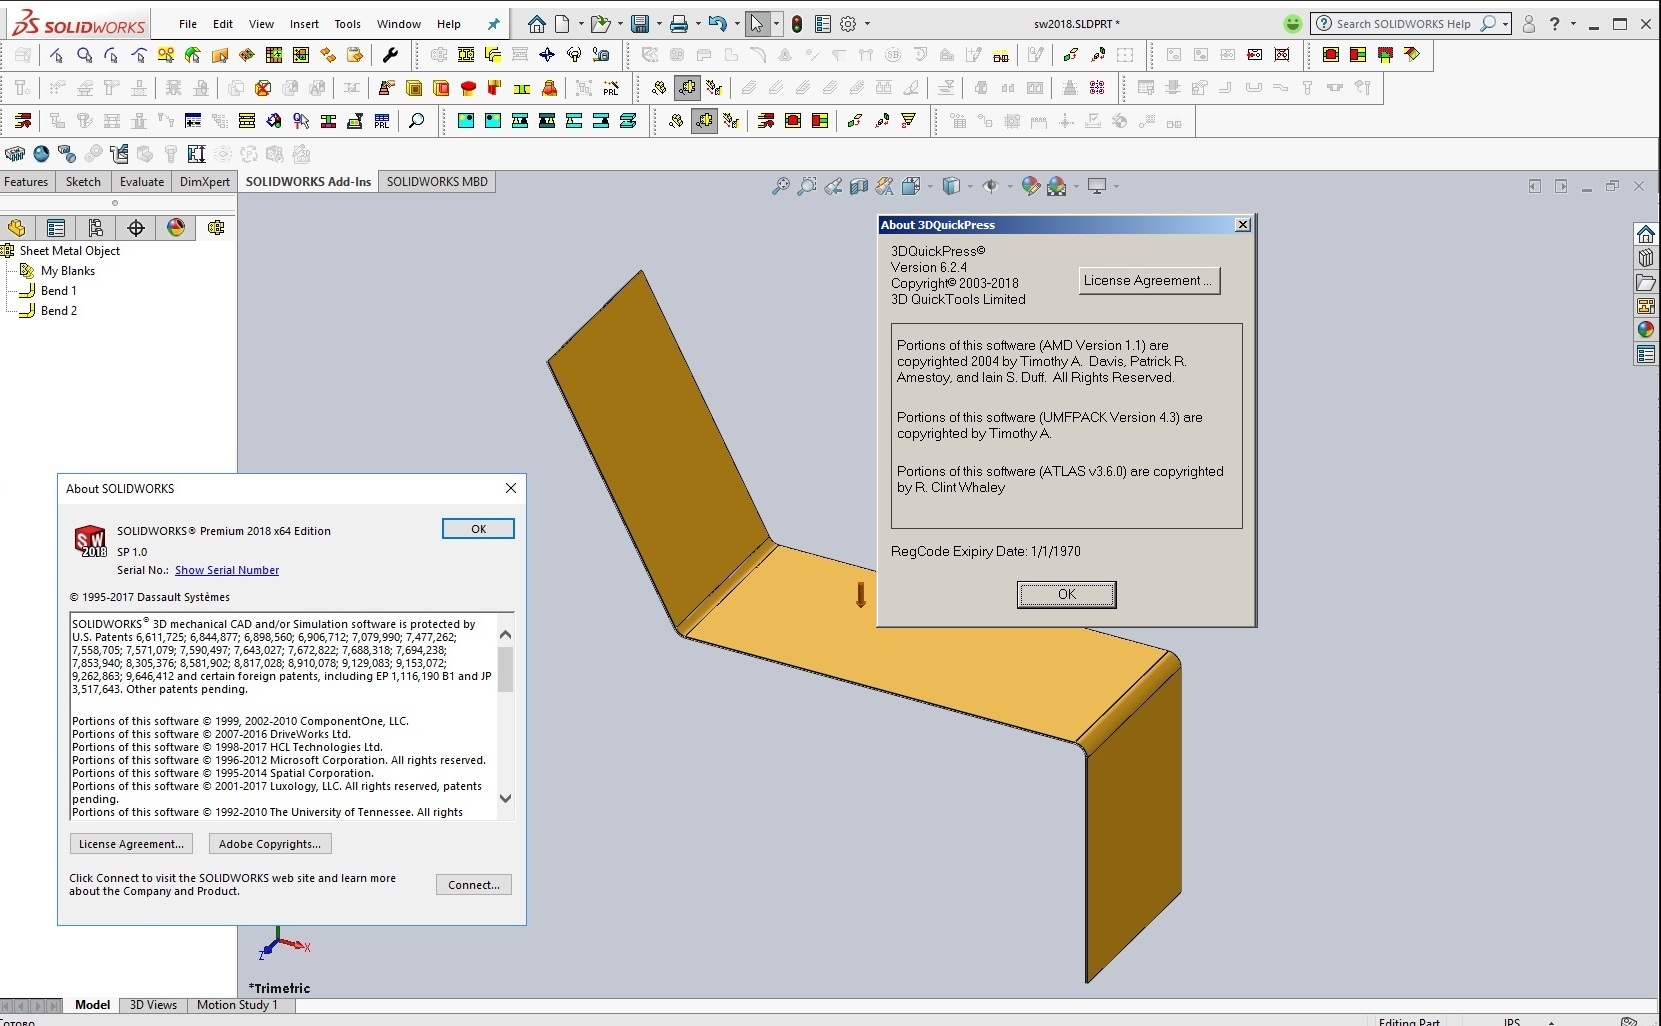Screen dimensions: 1661x1026
Task: Open the Tools menu
Action: click(347, 24)
